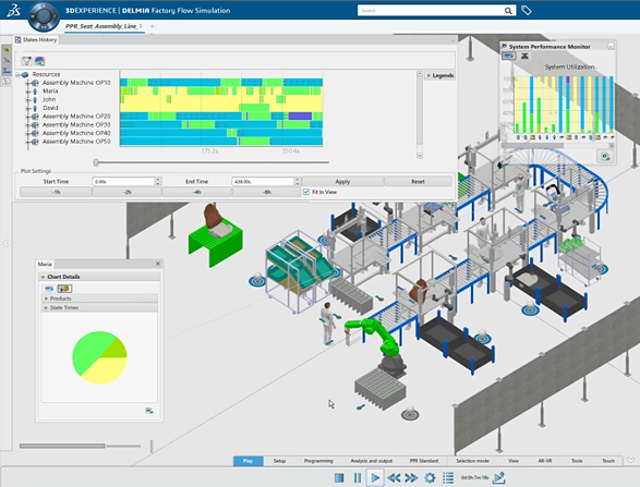Expand the John resource node

pyautogui.click(x=28, y=100)
